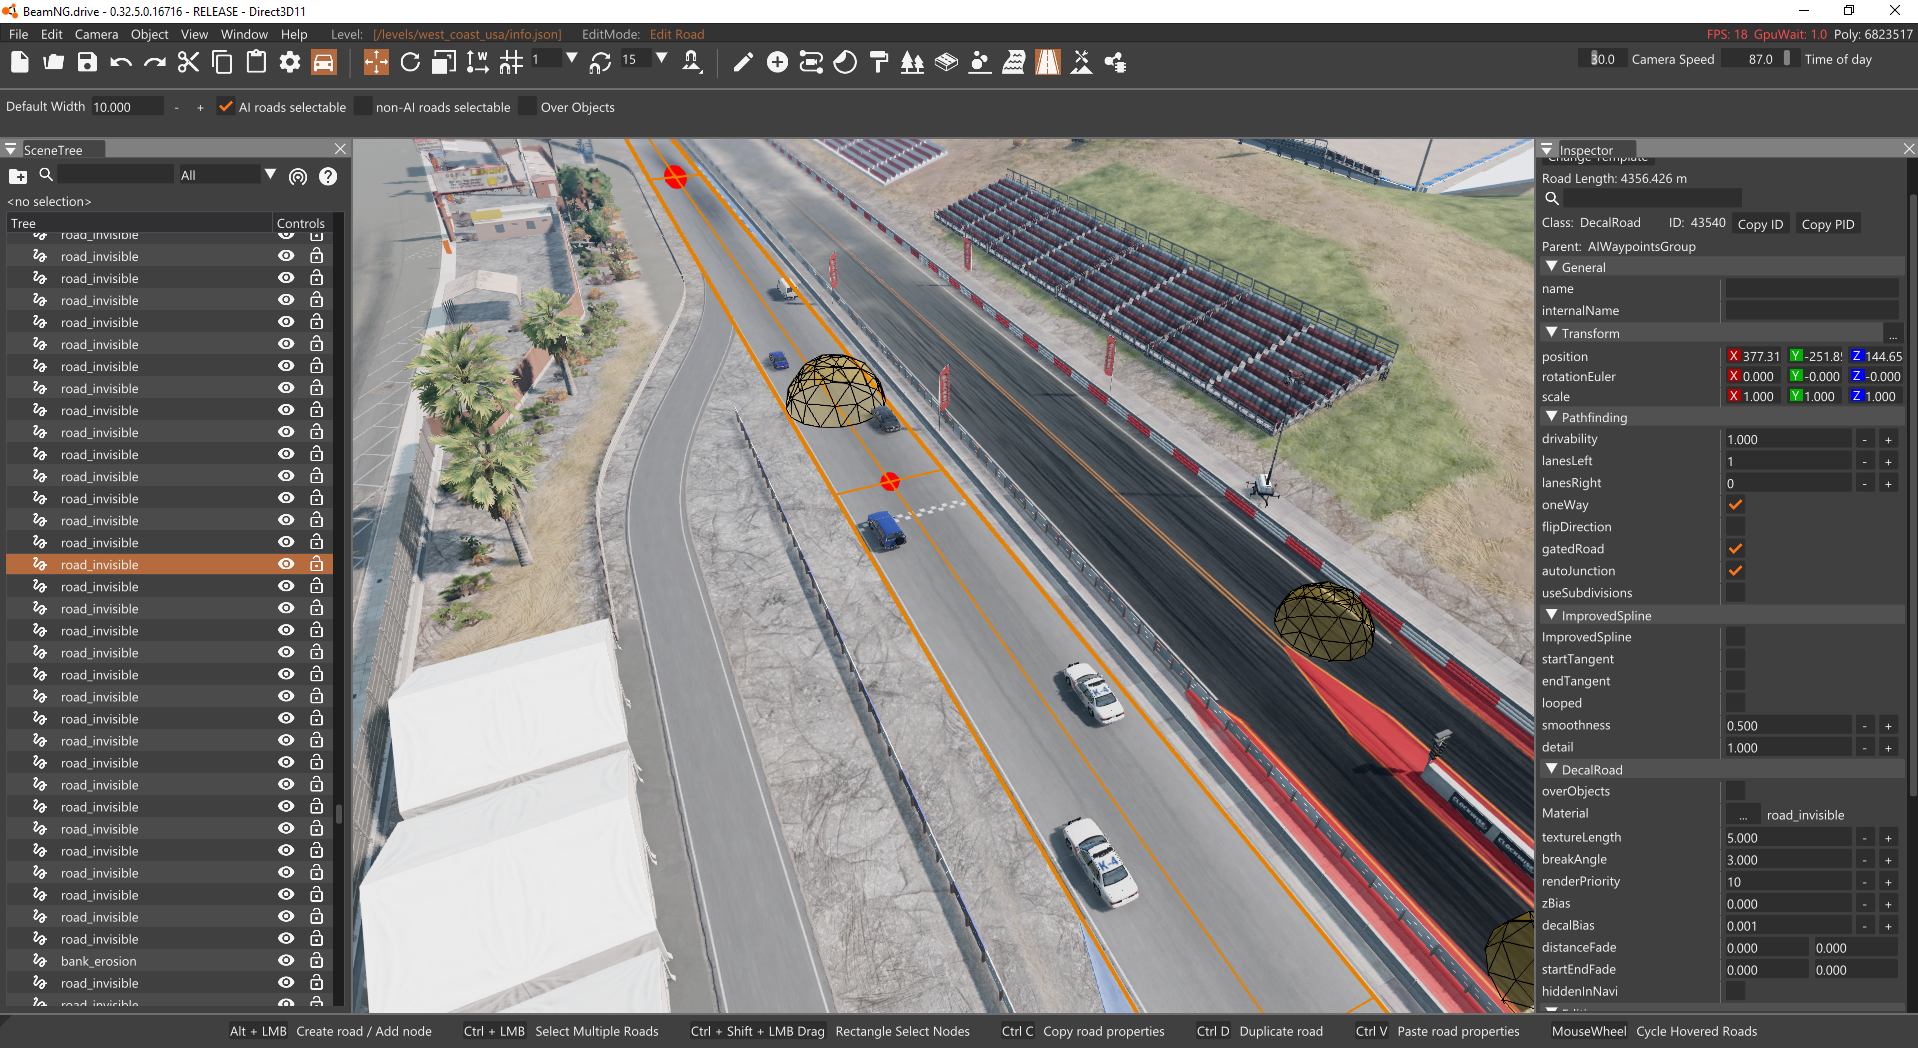This screenshot has width=1918, height=1048.
Task: Open the rotation snap angle dropdown arrow
Action: [x=662, y=59]
